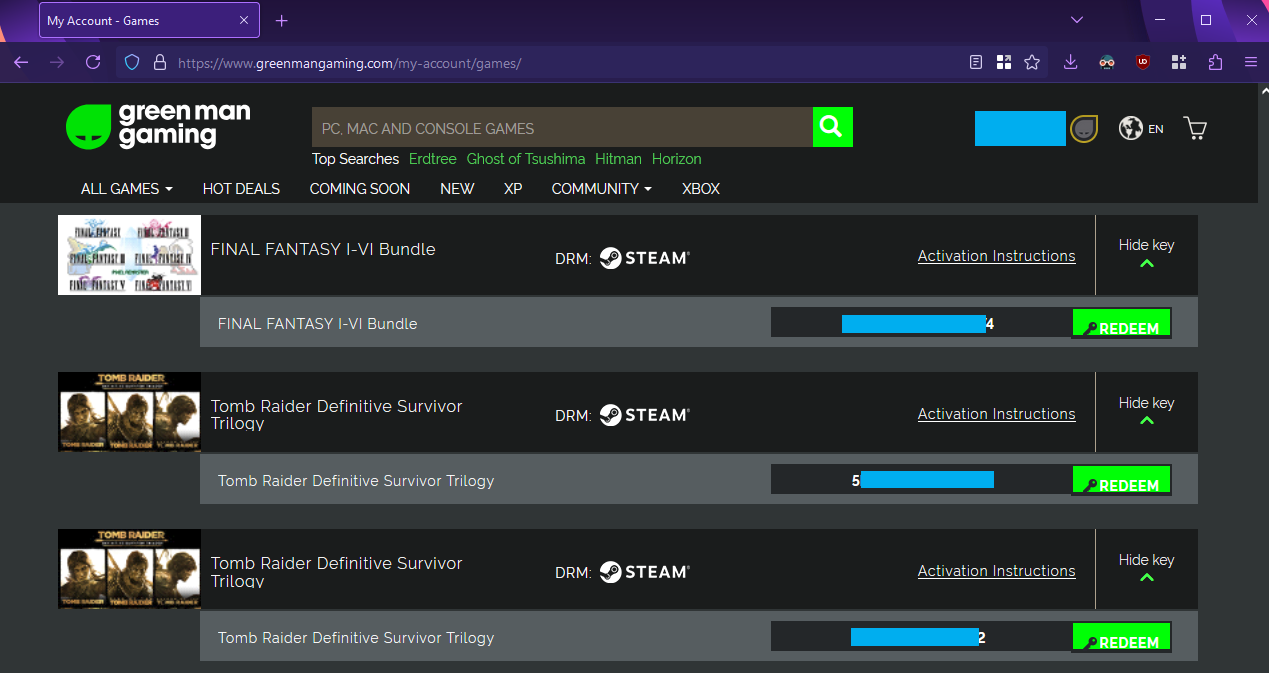Open the extensions puzzle icon
This screenshot has height=673, width=1269.
pos(1215,62)
